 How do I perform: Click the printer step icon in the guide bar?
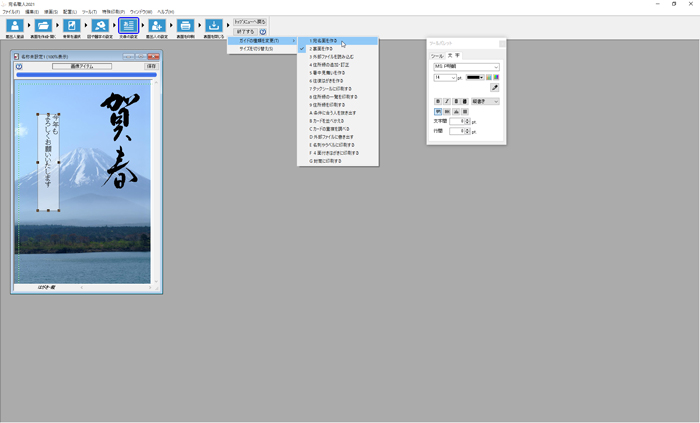click(185, 26)
